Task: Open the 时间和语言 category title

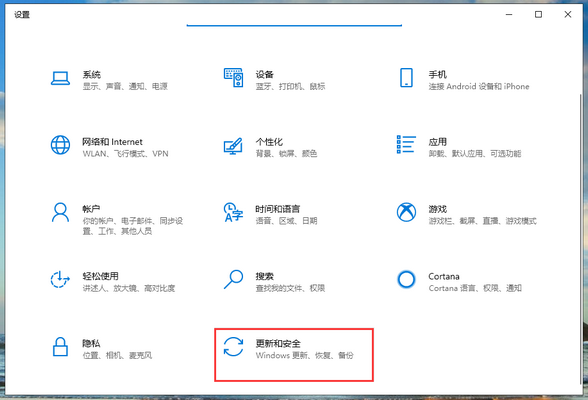Action: click(x=278, y=209)
